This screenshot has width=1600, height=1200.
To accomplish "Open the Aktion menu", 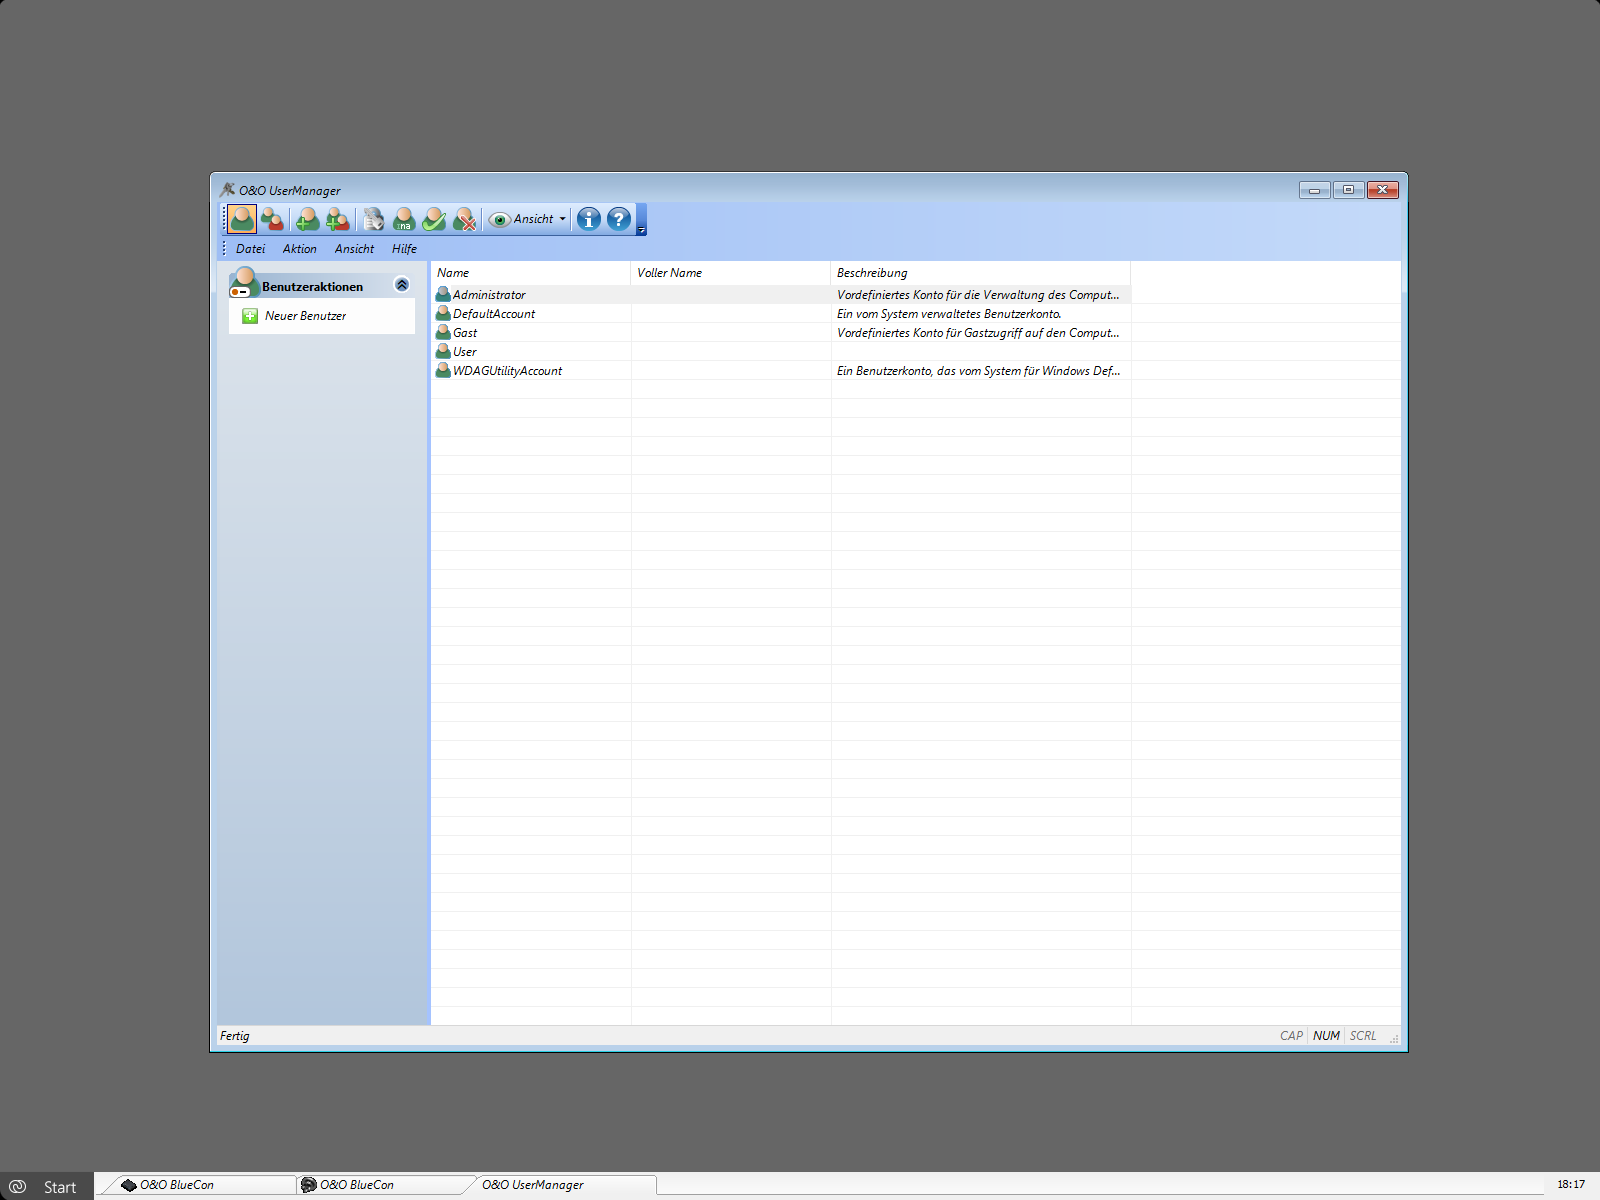I will pos(299,249).
